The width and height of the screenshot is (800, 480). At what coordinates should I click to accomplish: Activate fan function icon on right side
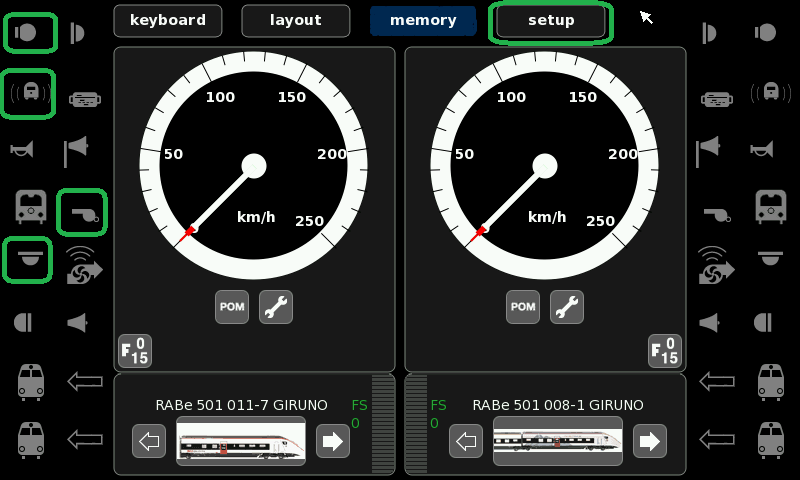[713, 266]
